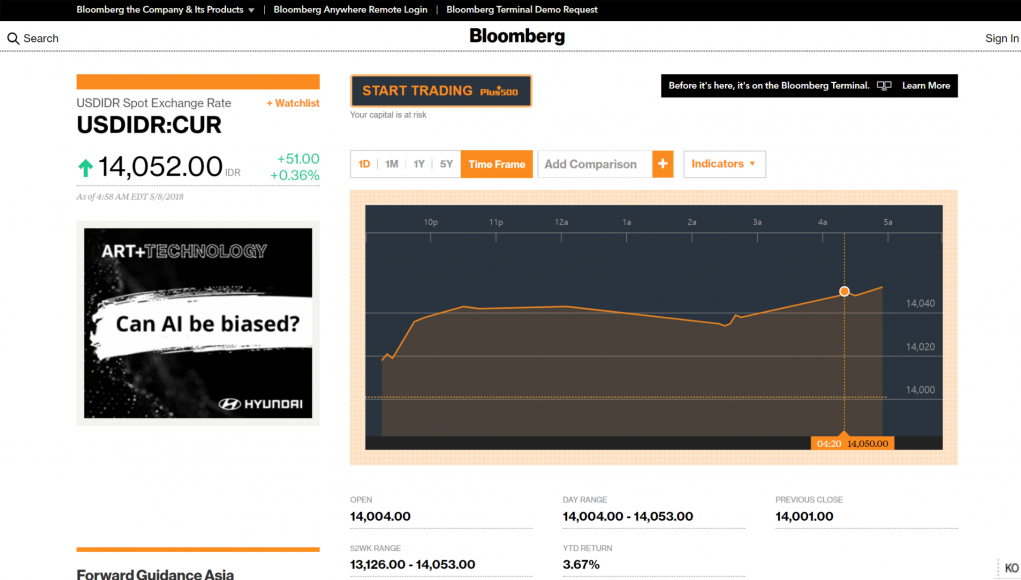Viewport: 1021px width, 580px height.
Task: Expand the Indicators dropdown
Action: coord(724,164)
